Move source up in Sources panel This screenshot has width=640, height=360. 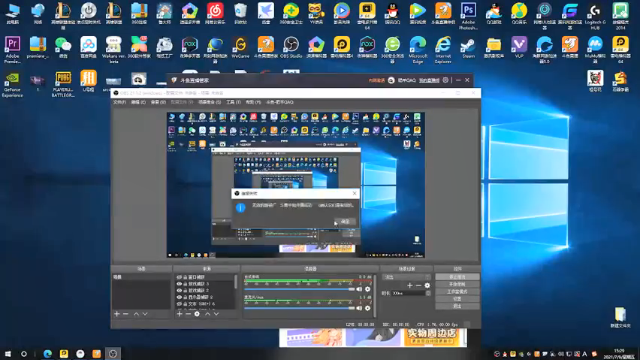[207, 314]
